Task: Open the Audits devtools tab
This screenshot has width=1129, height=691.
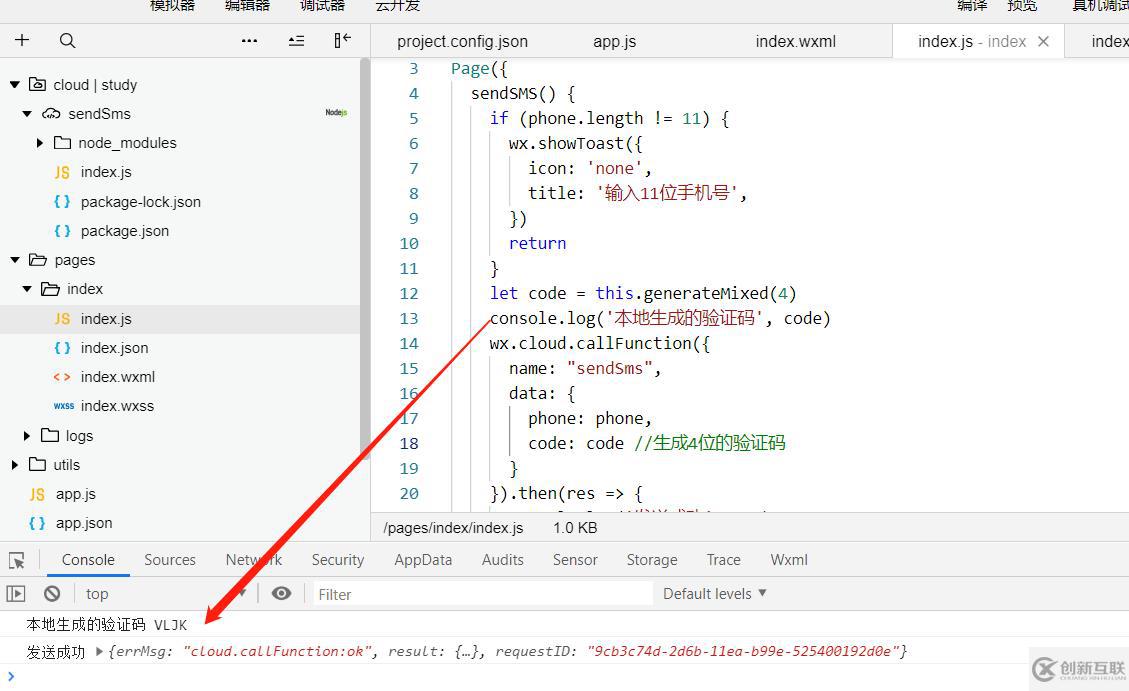Action: coord(503,560)
